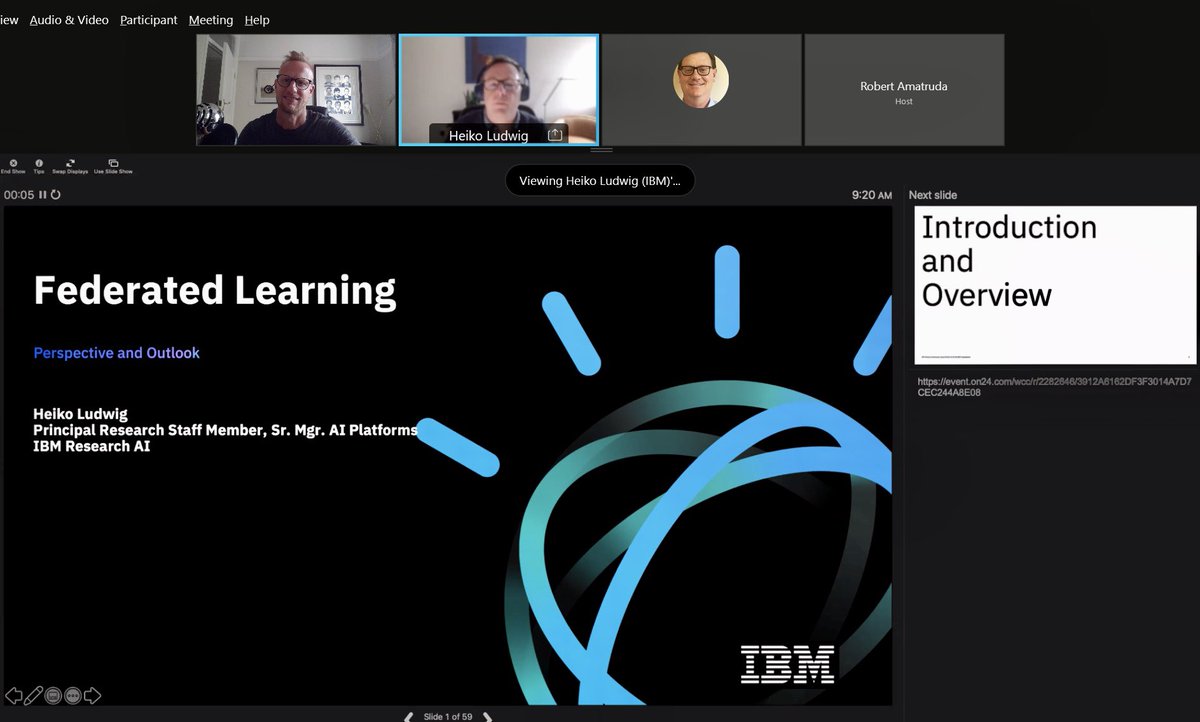This screenshot has width=1200, height=722.
Task: Click the avatar participant tile with glasses
Action: tap(701, 90)
